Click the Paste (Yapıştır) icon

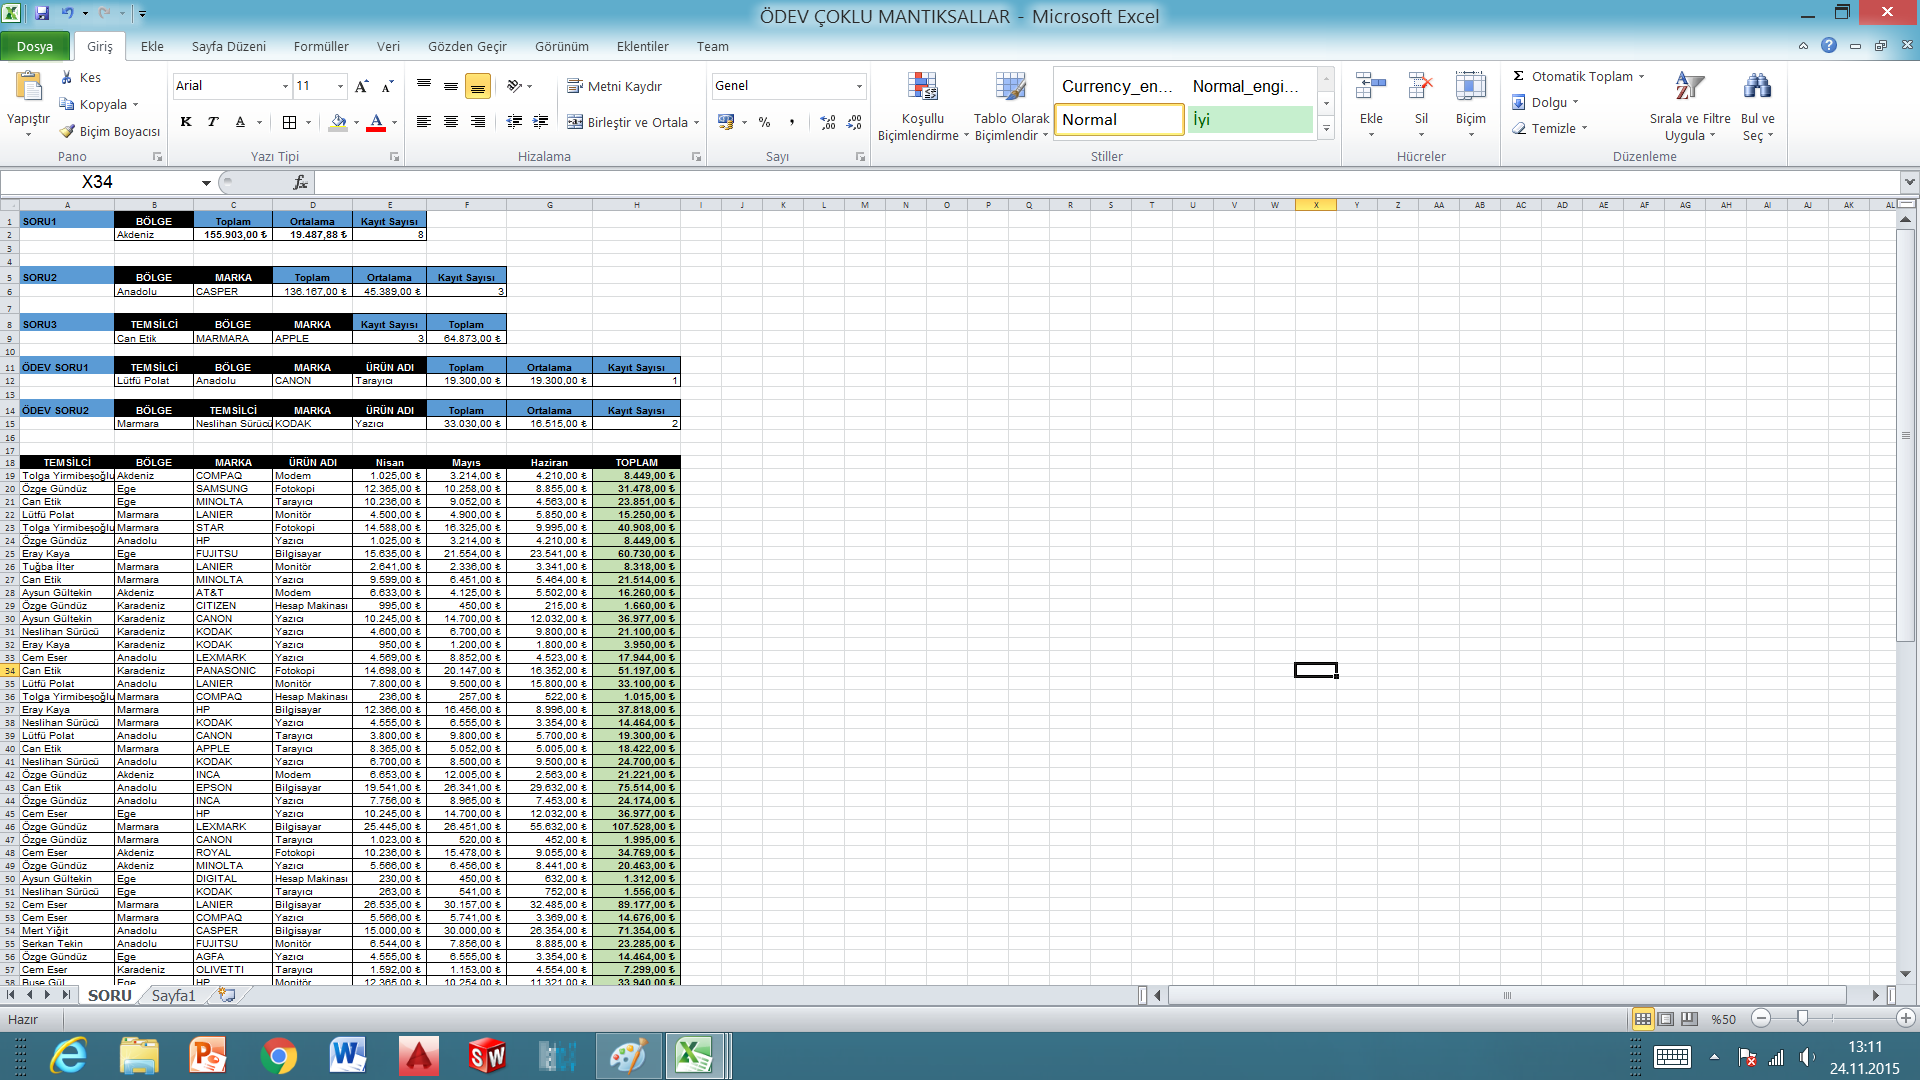[x=28, y=88]
